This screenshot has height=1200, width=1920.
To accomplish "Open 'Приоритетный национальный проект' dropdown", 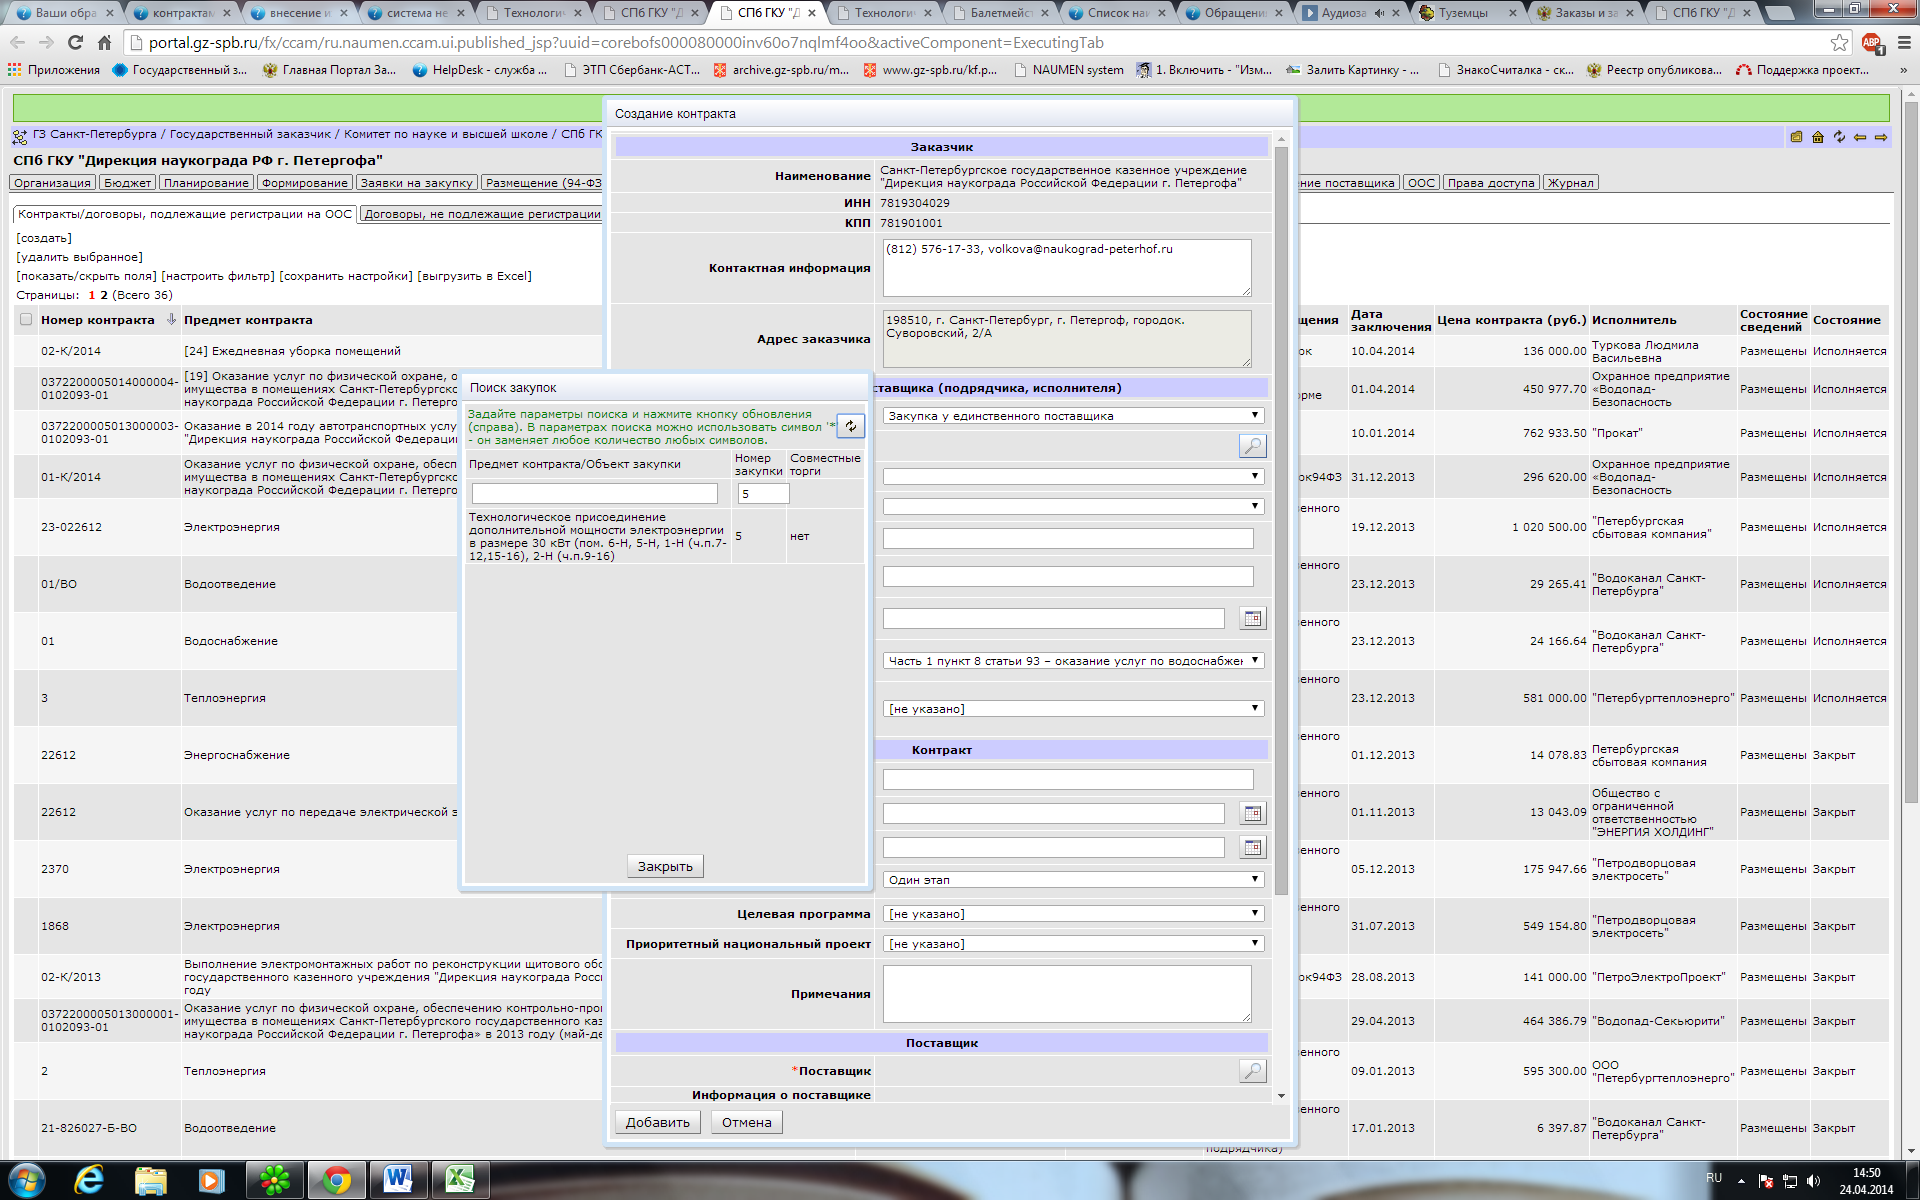I will (1073, 944).
